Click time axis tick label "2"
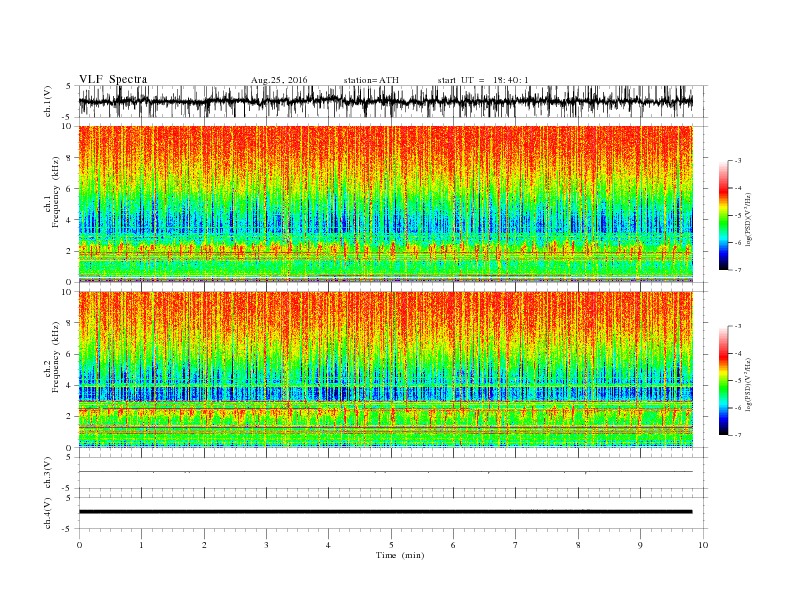The height and width of the screenshot is (612, 792). point(204,545)
